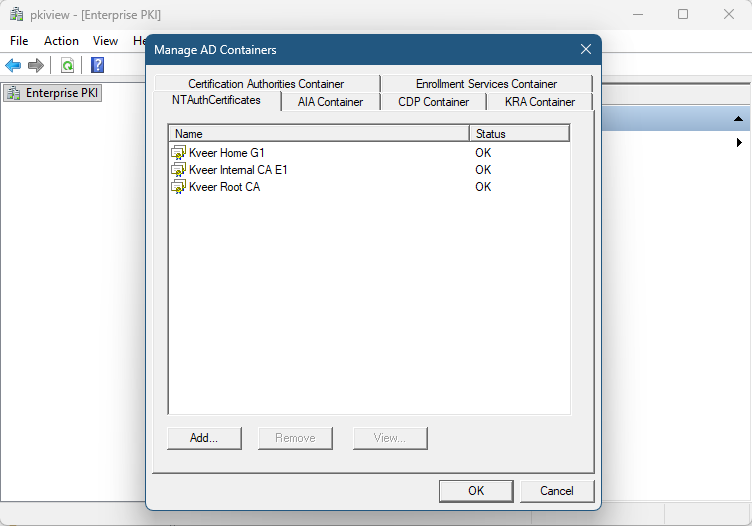Click the Forward arrow toolbar icon

tap(36, 65)
